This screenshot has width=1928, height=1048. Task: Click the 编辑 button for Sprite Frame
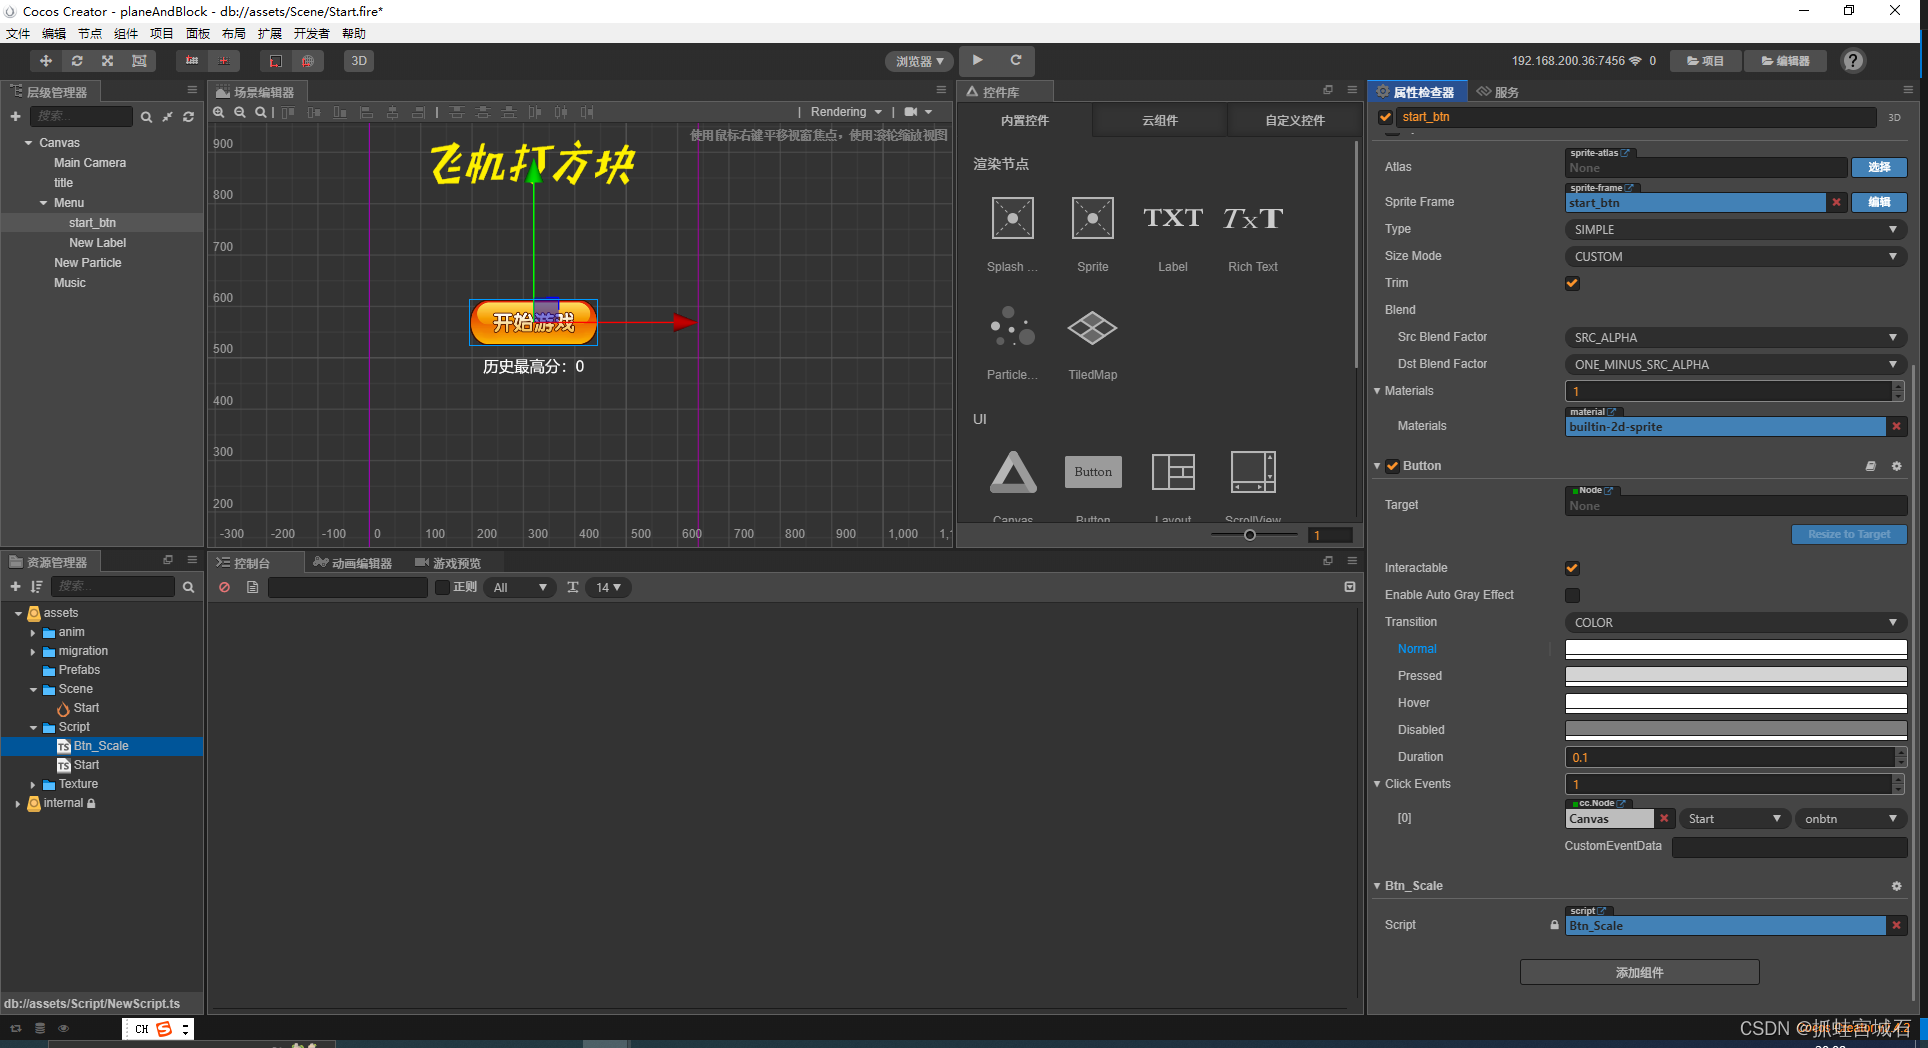pyautogui.click(x=1879, y=202)
